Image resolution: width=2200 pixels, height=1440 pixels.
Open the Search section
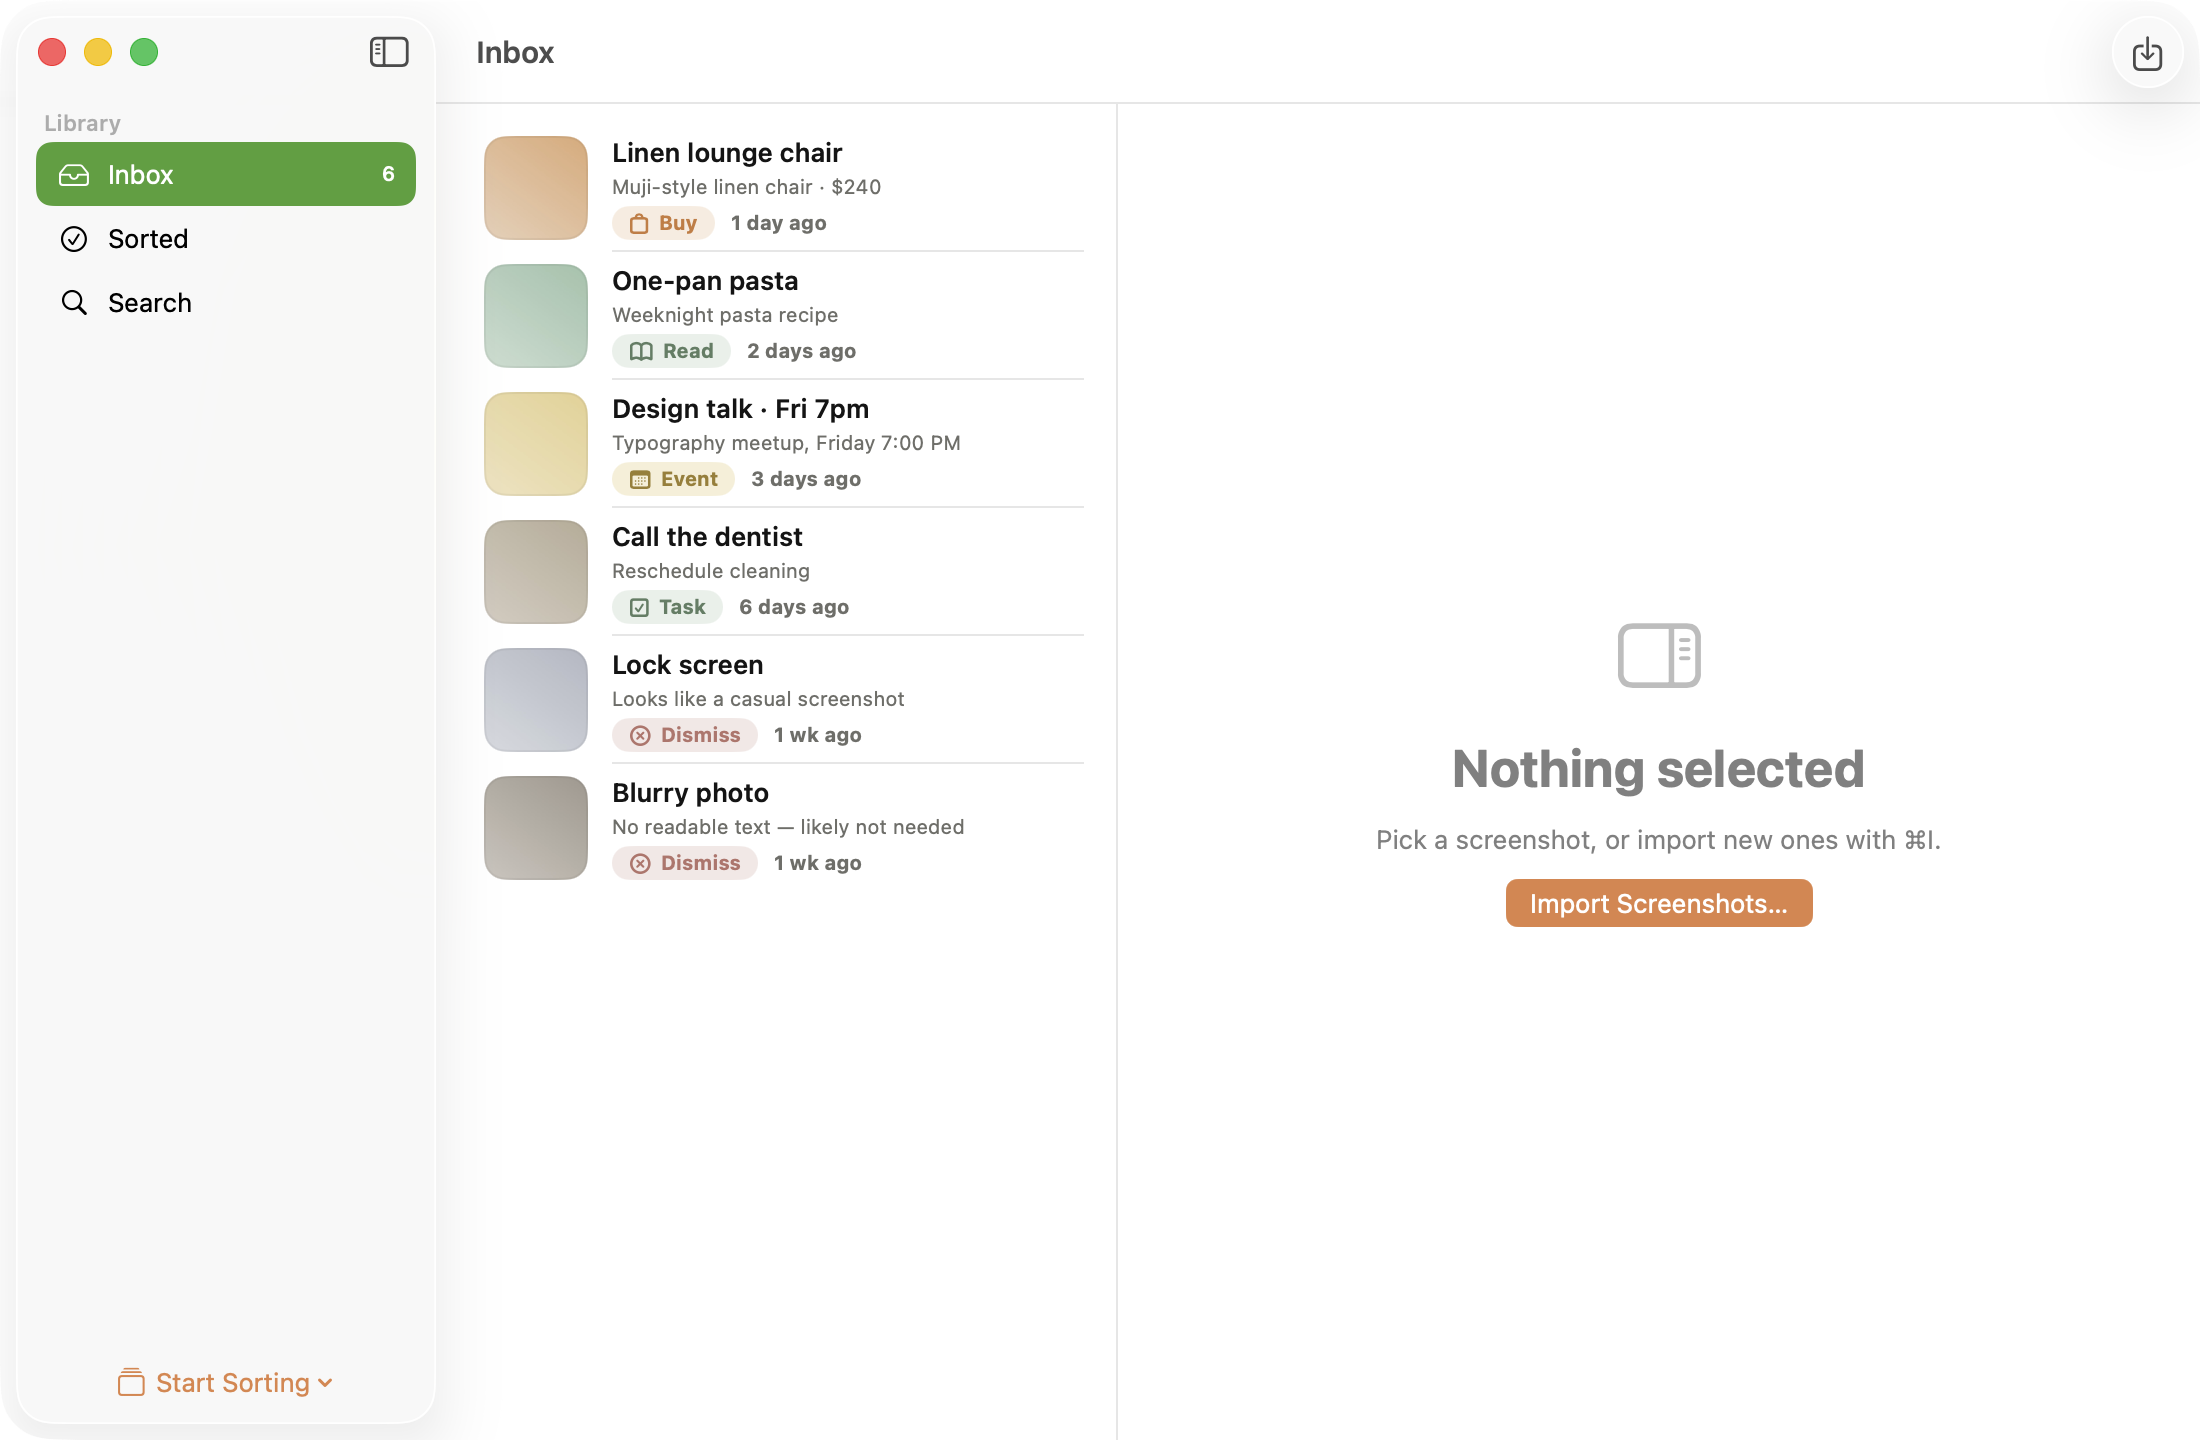point(226,302)
